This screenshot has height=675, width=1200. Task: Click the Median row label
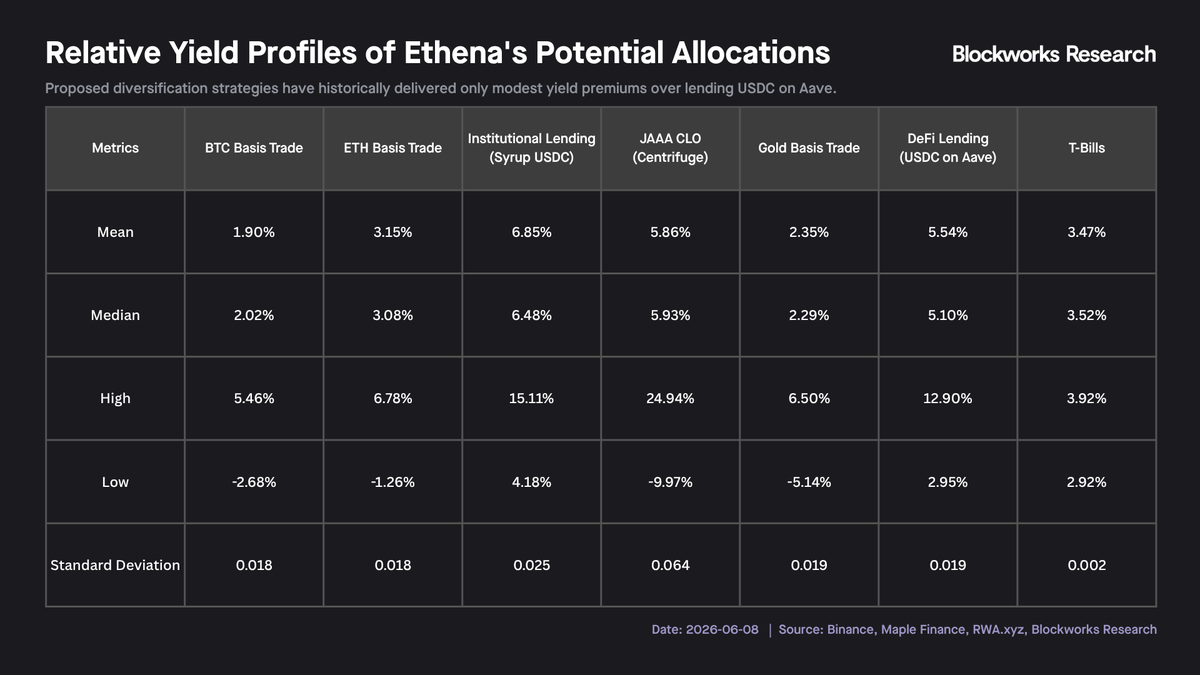pyautogui.click(x=115, y=315)
